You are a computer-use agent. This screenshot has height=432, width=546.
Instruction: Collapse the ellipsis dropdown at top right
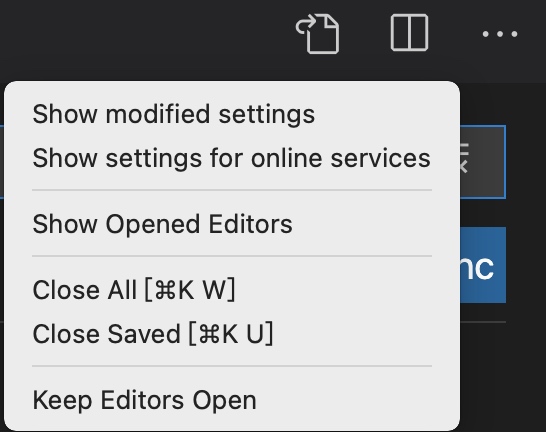coord(500,34)
